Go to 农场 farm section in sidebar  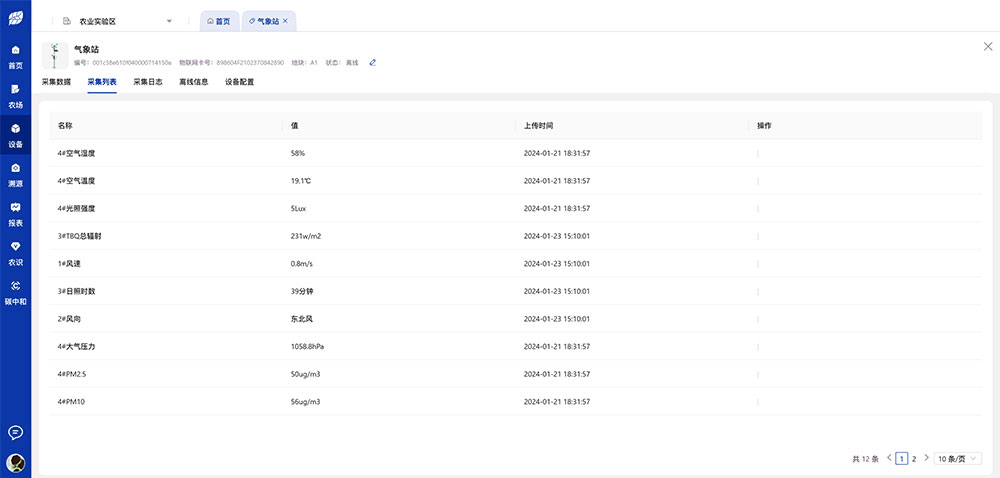[15, 95]
